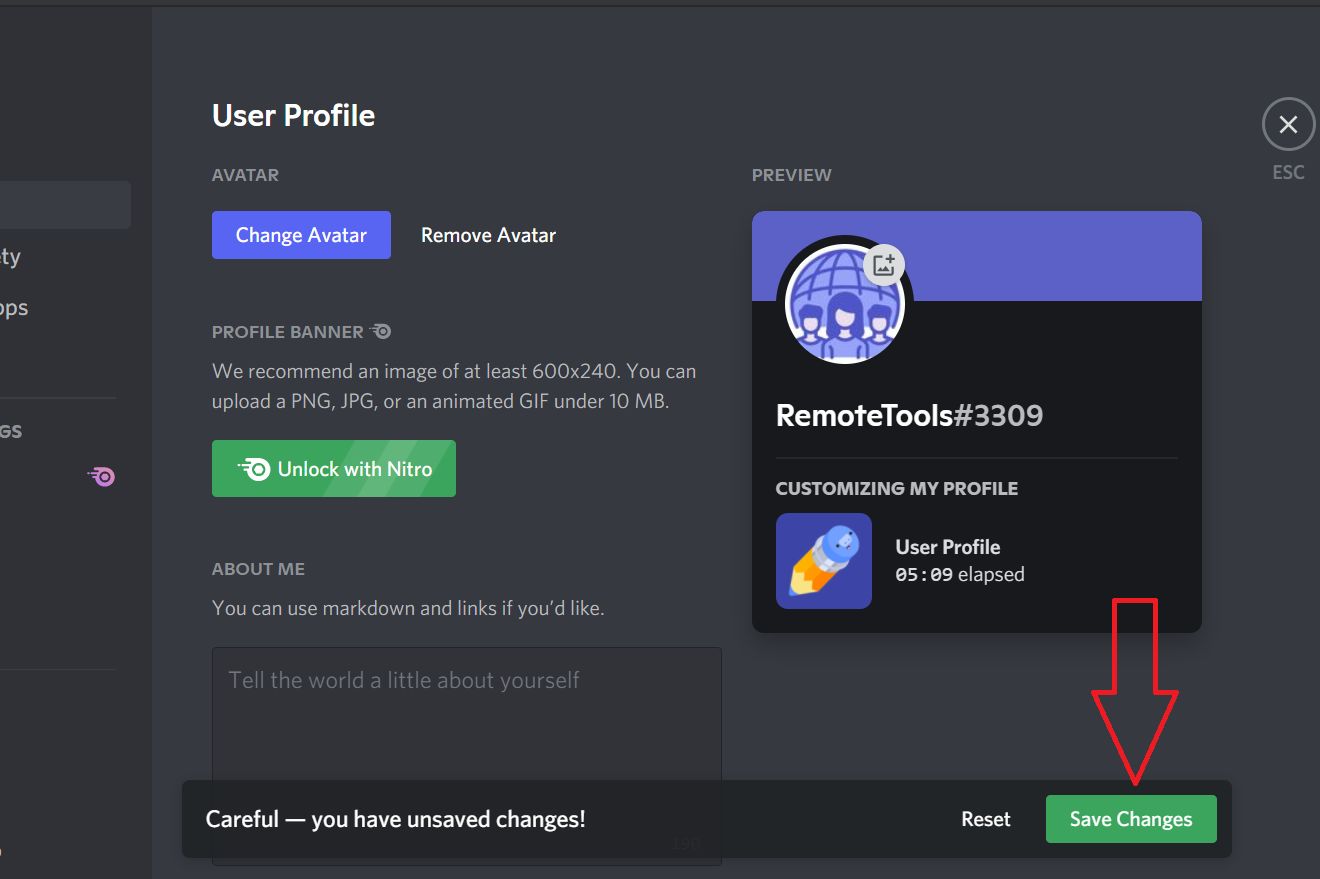The height and width of the screenshot is (879, 1320).
Task: Click the camera upload icon on the avatar
Action: [x=883, y=264]
